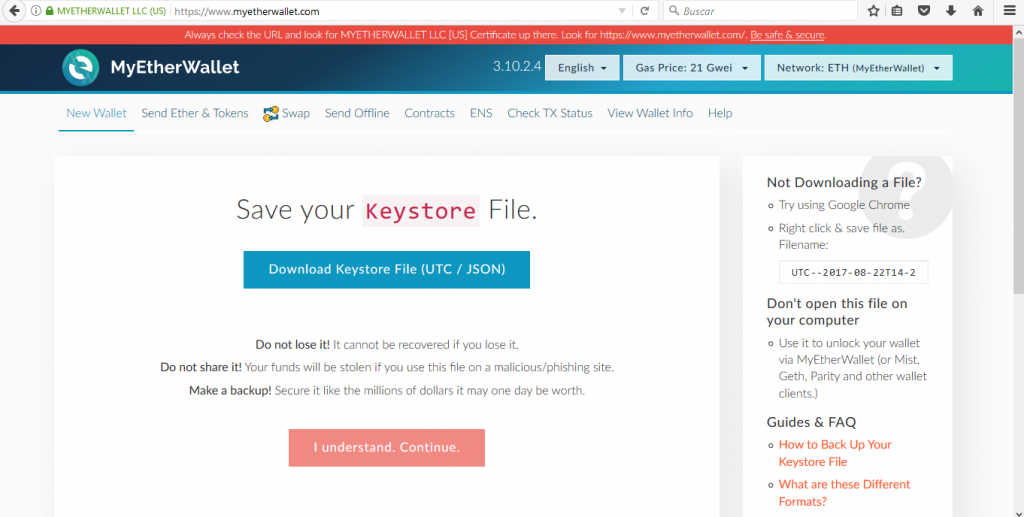Viewport: 1024px width, 517px height.
Task: Open the Network: ETH dropdown
Action: [x=858, y=68]
